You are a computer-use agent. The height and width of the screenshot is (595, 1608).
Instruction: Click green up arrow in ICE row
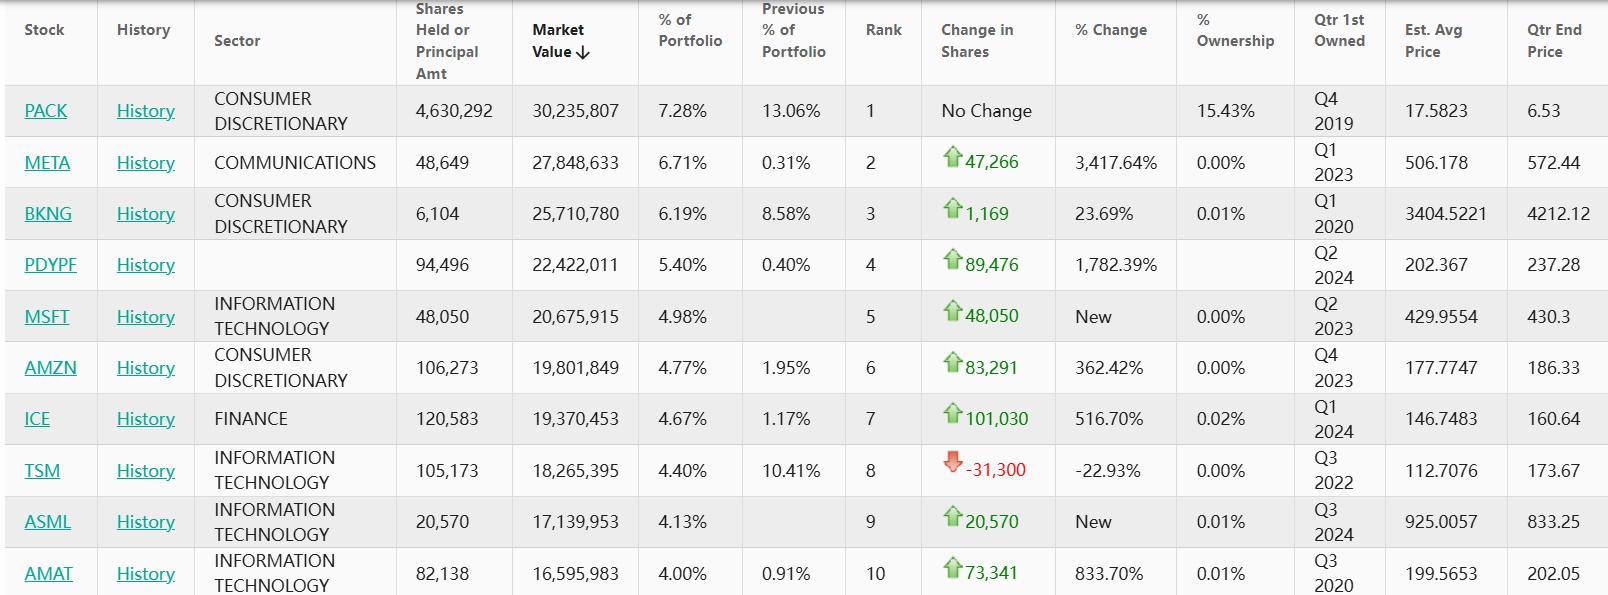click(952, 414)
